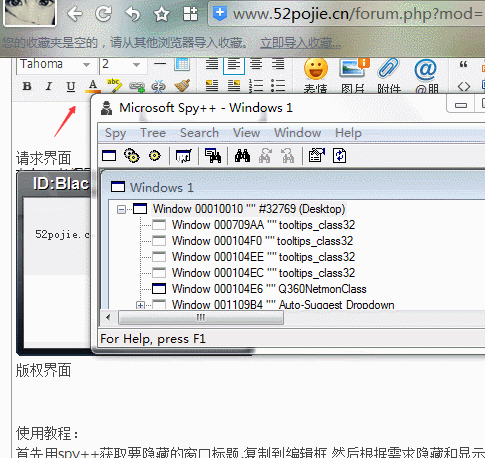
Task: Remove hyperlink with unlink icon
Action: (158, 87)
